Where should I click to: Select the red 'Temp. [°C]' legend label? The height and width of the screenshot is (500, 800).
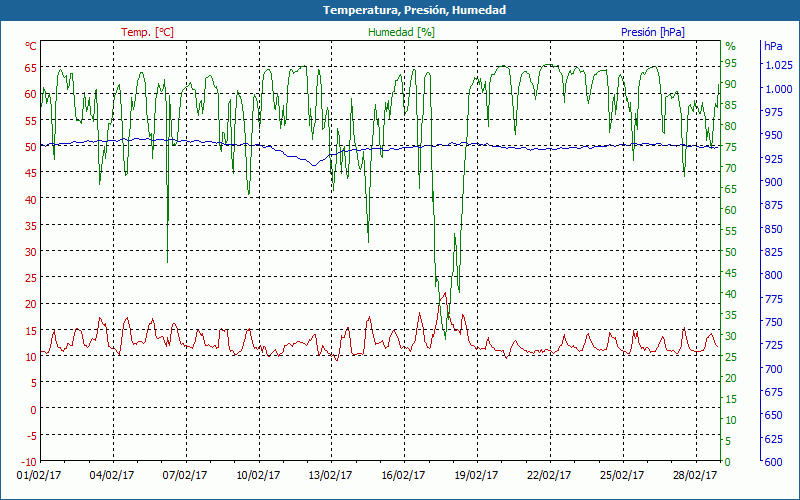pyautogui.click(x=147, y=32)
